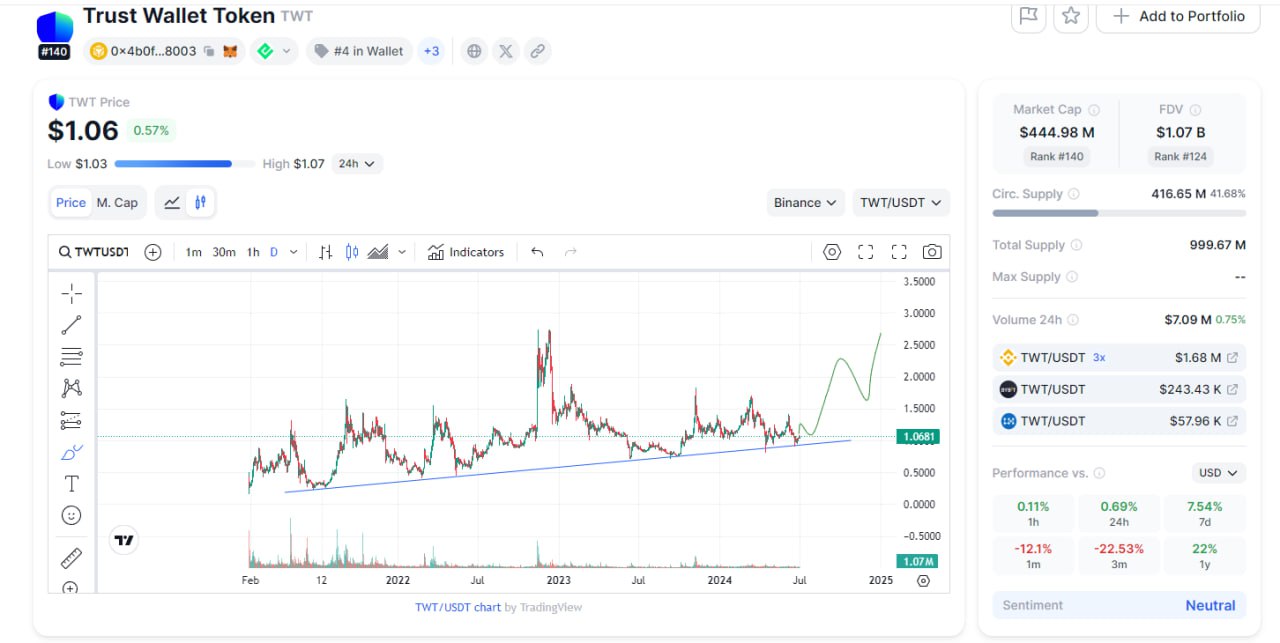The width and height of the screenshot is (1280, 643).
Task: Open the website globe icon
Action: (x=475, y=51)
